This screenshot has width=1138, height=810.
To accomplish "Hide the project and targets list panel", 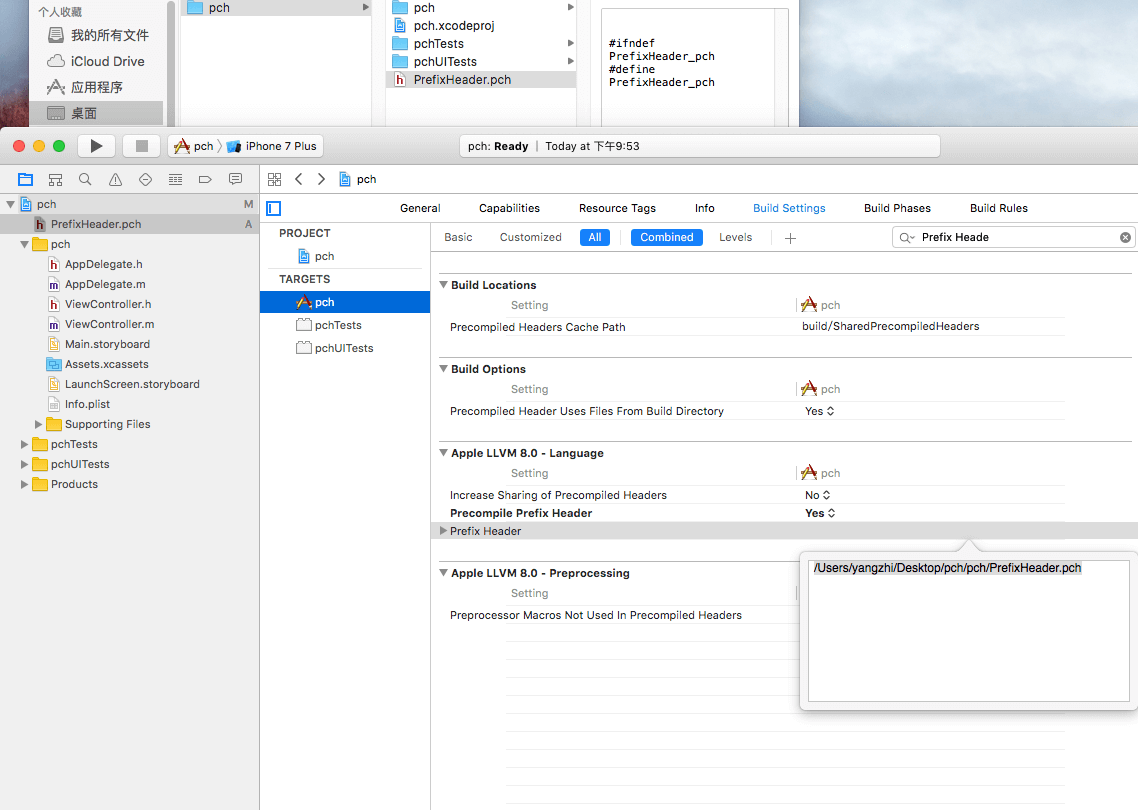I will (x=274, y=208).
